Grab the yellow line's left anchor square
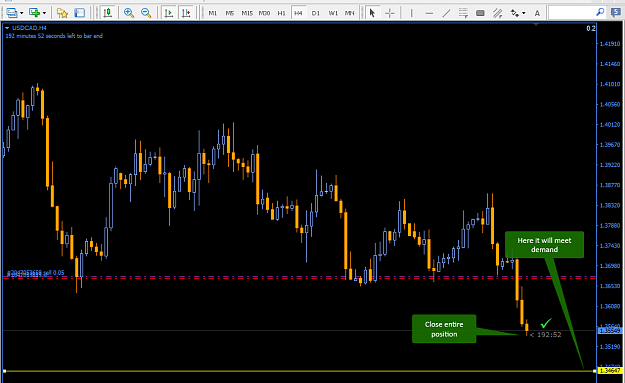This screenshot has width=625, height=383. coord(4,371)
